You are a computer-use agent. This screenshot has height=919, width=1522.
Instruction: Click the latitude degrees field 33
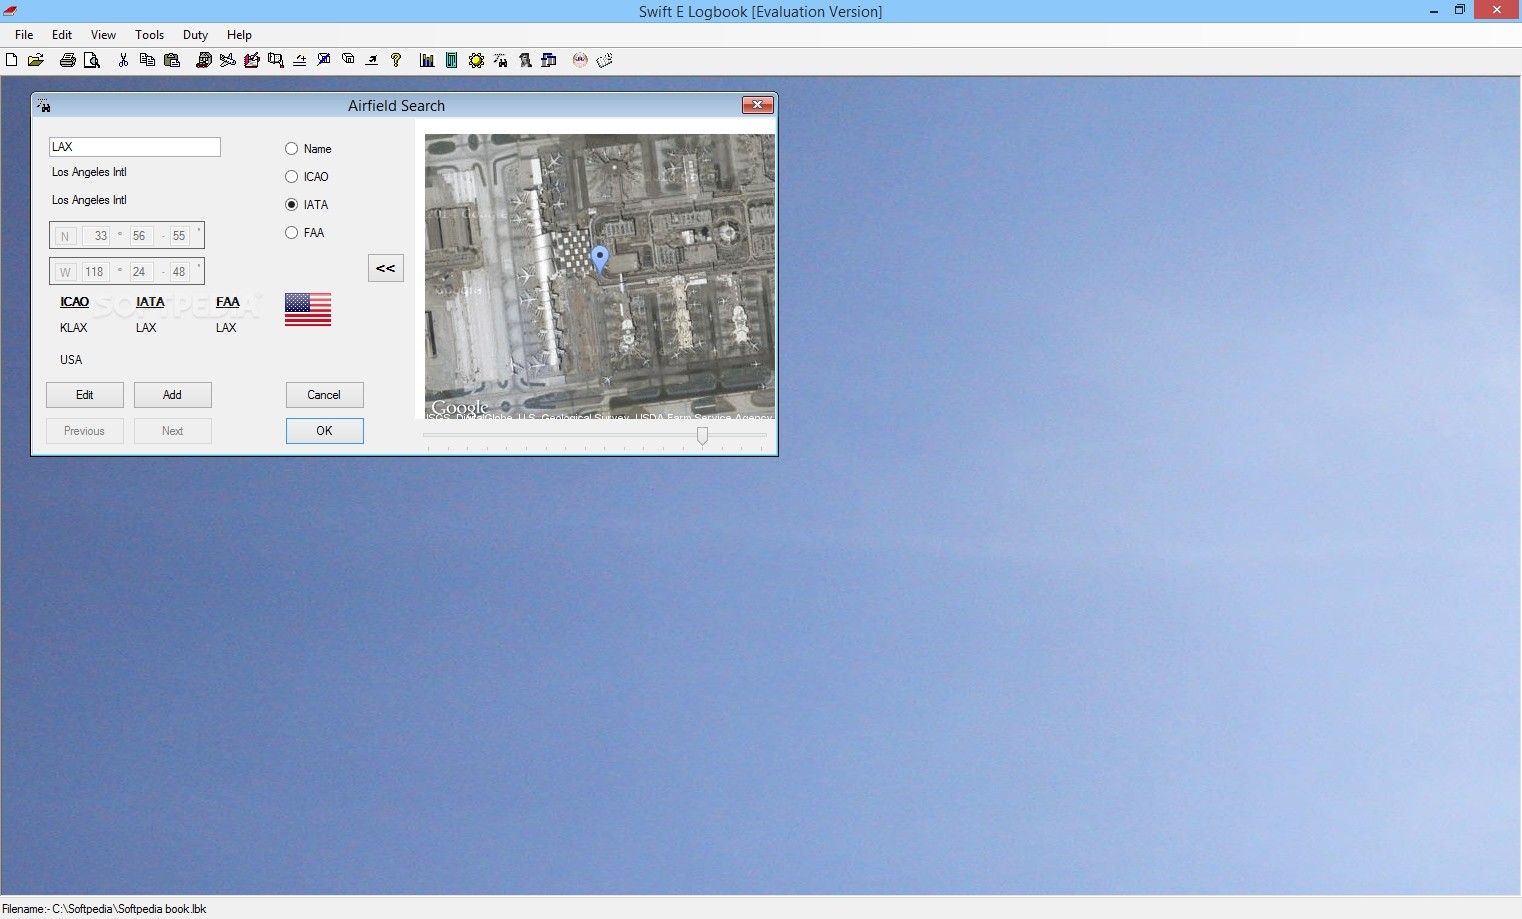pos(96,236)
